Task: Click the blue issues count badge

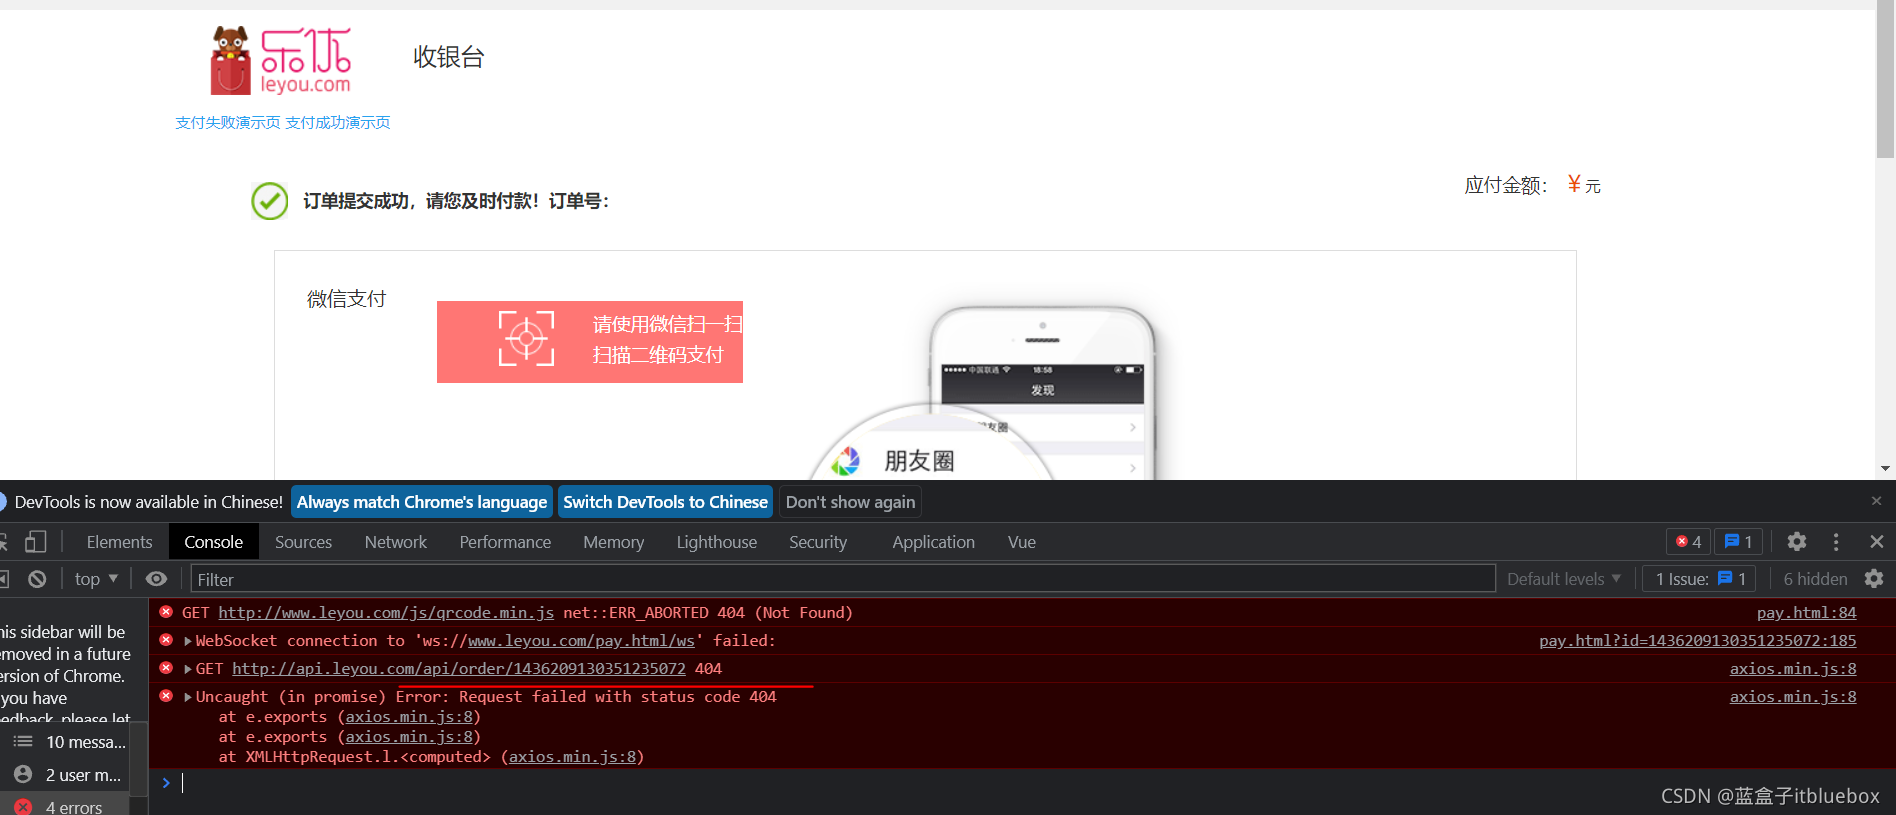Action: [1739, 541]
